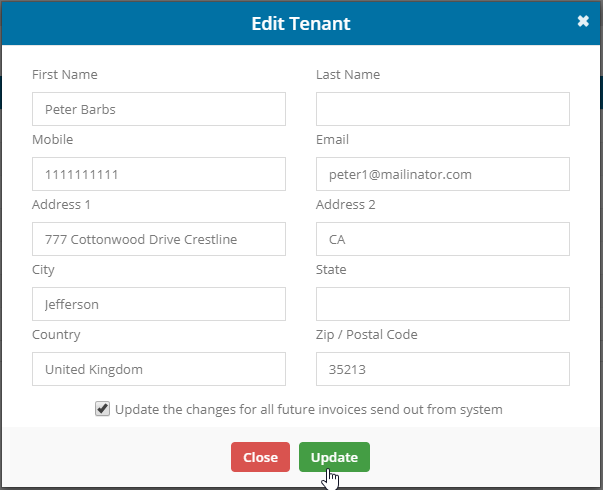Toggle the update future invoices checkbox
This screenshot has height=490, width=603.
point(102,409)
